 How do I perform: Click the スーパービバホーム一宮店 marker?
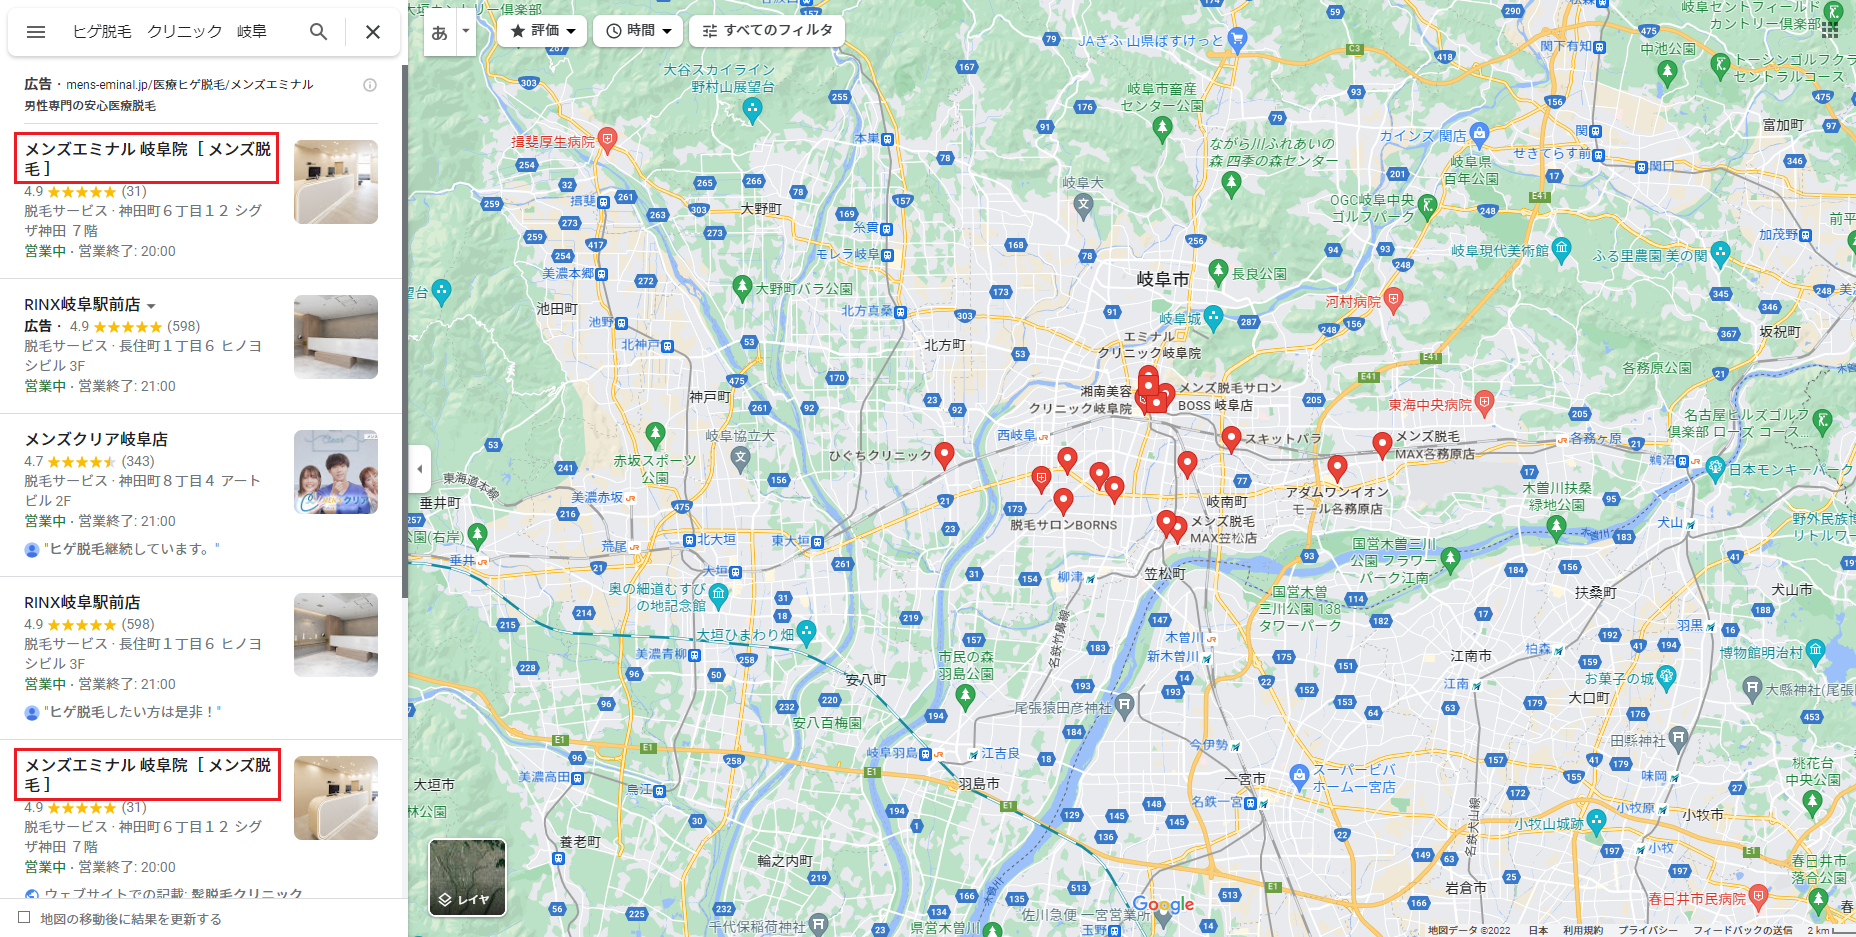point(1299,775)
